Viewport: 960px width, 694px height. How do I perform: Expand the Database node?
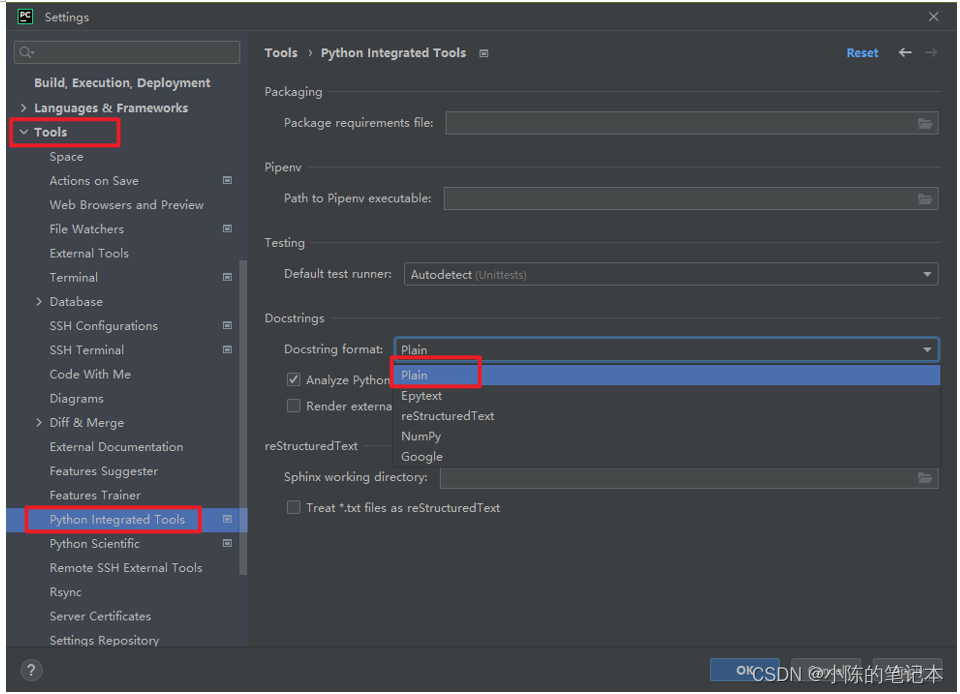(x=39, y=302)
